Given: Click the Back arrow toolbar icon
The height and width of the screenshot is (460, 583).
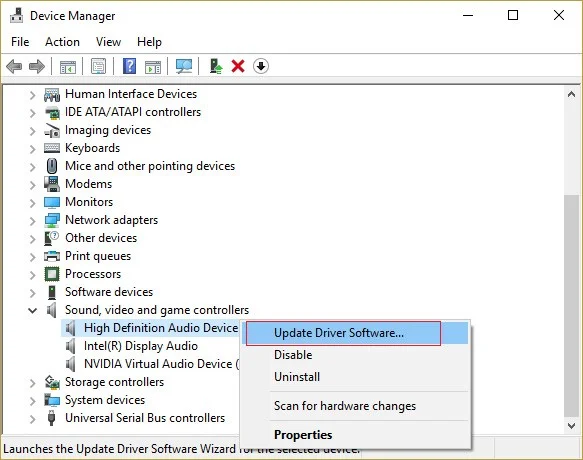Looking at the screenshot, I should (x=14, y=67).
